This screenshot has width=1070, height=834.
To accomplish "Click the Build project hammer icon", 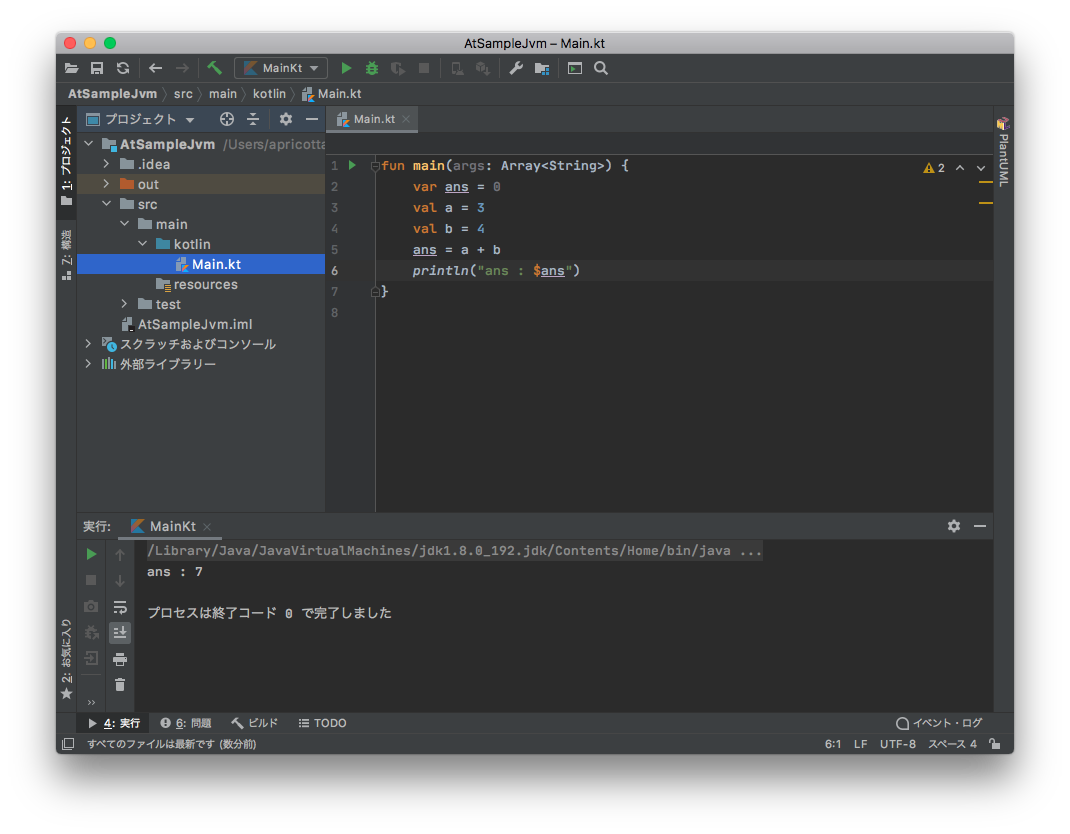I will pyautogui.click(x=215, y=68).
